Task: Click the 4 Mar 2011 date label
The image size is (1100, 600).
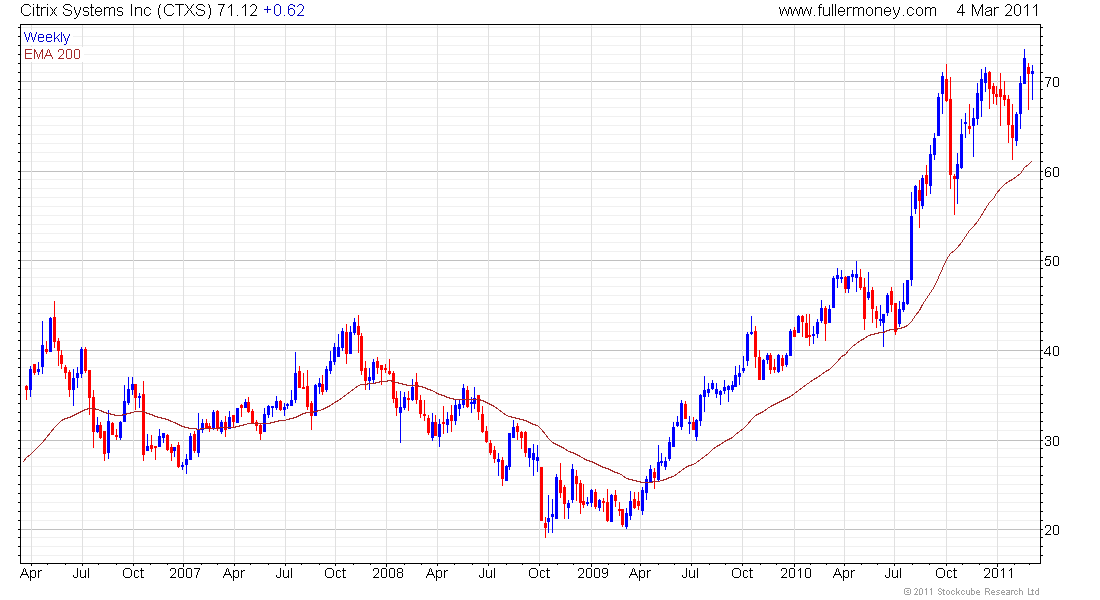Action: (x=997, y=11)
